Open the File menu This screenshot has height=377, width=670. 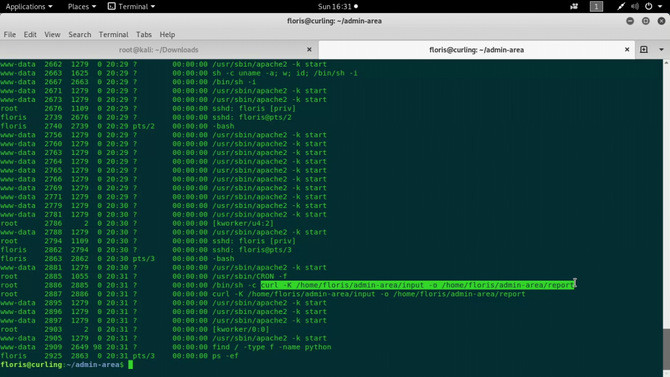click(9, 35)
